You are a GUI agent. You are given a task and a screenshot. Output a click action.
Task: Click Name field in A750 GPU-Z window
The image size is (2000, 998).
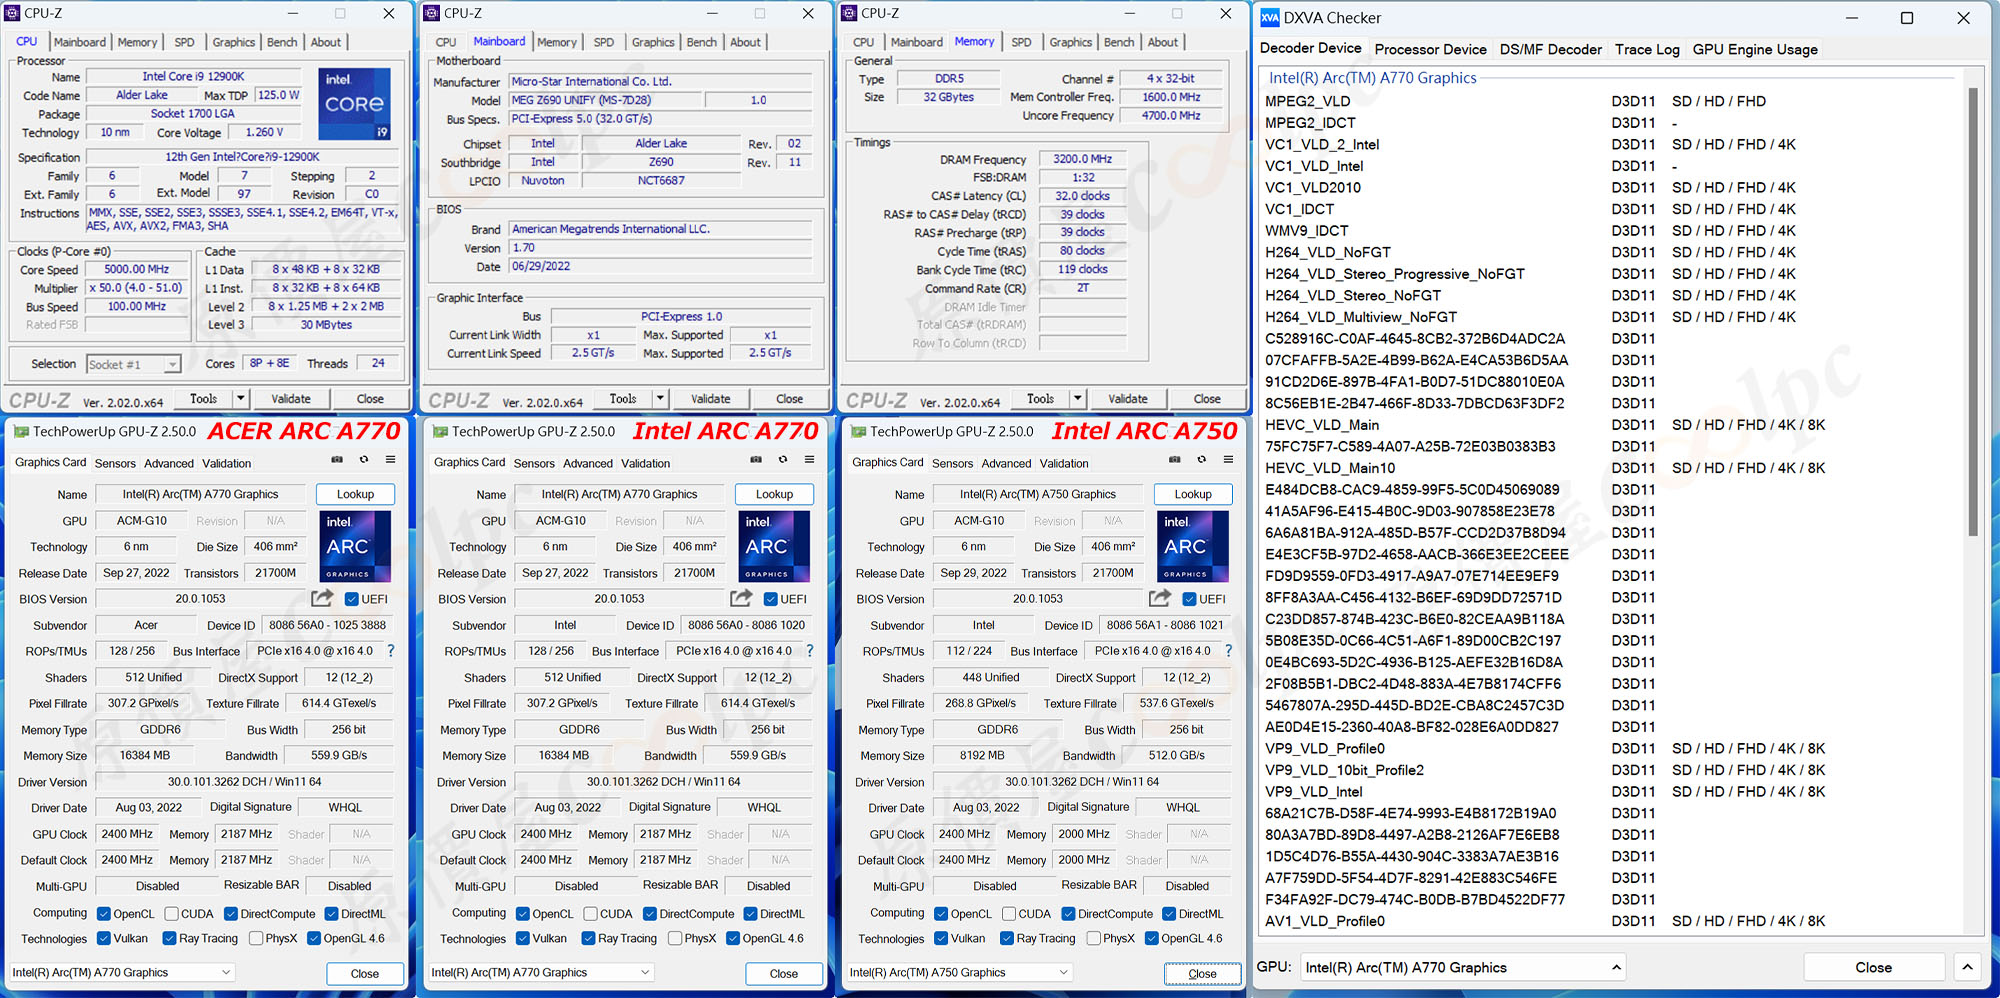[x=1037, y=494]
